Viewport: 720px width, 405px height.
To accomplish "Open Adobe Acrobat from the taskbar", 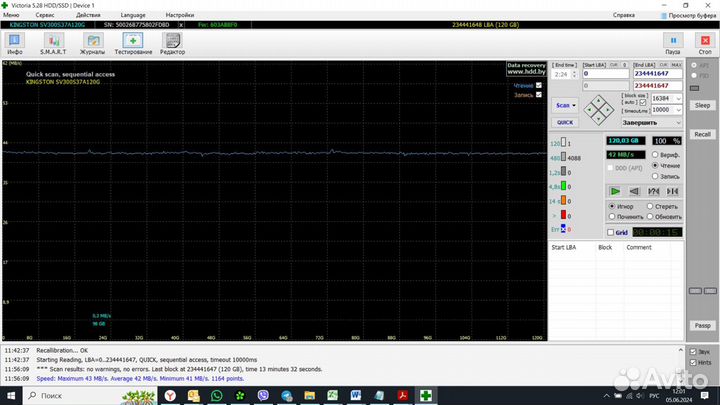I will (x=403, y=395).
